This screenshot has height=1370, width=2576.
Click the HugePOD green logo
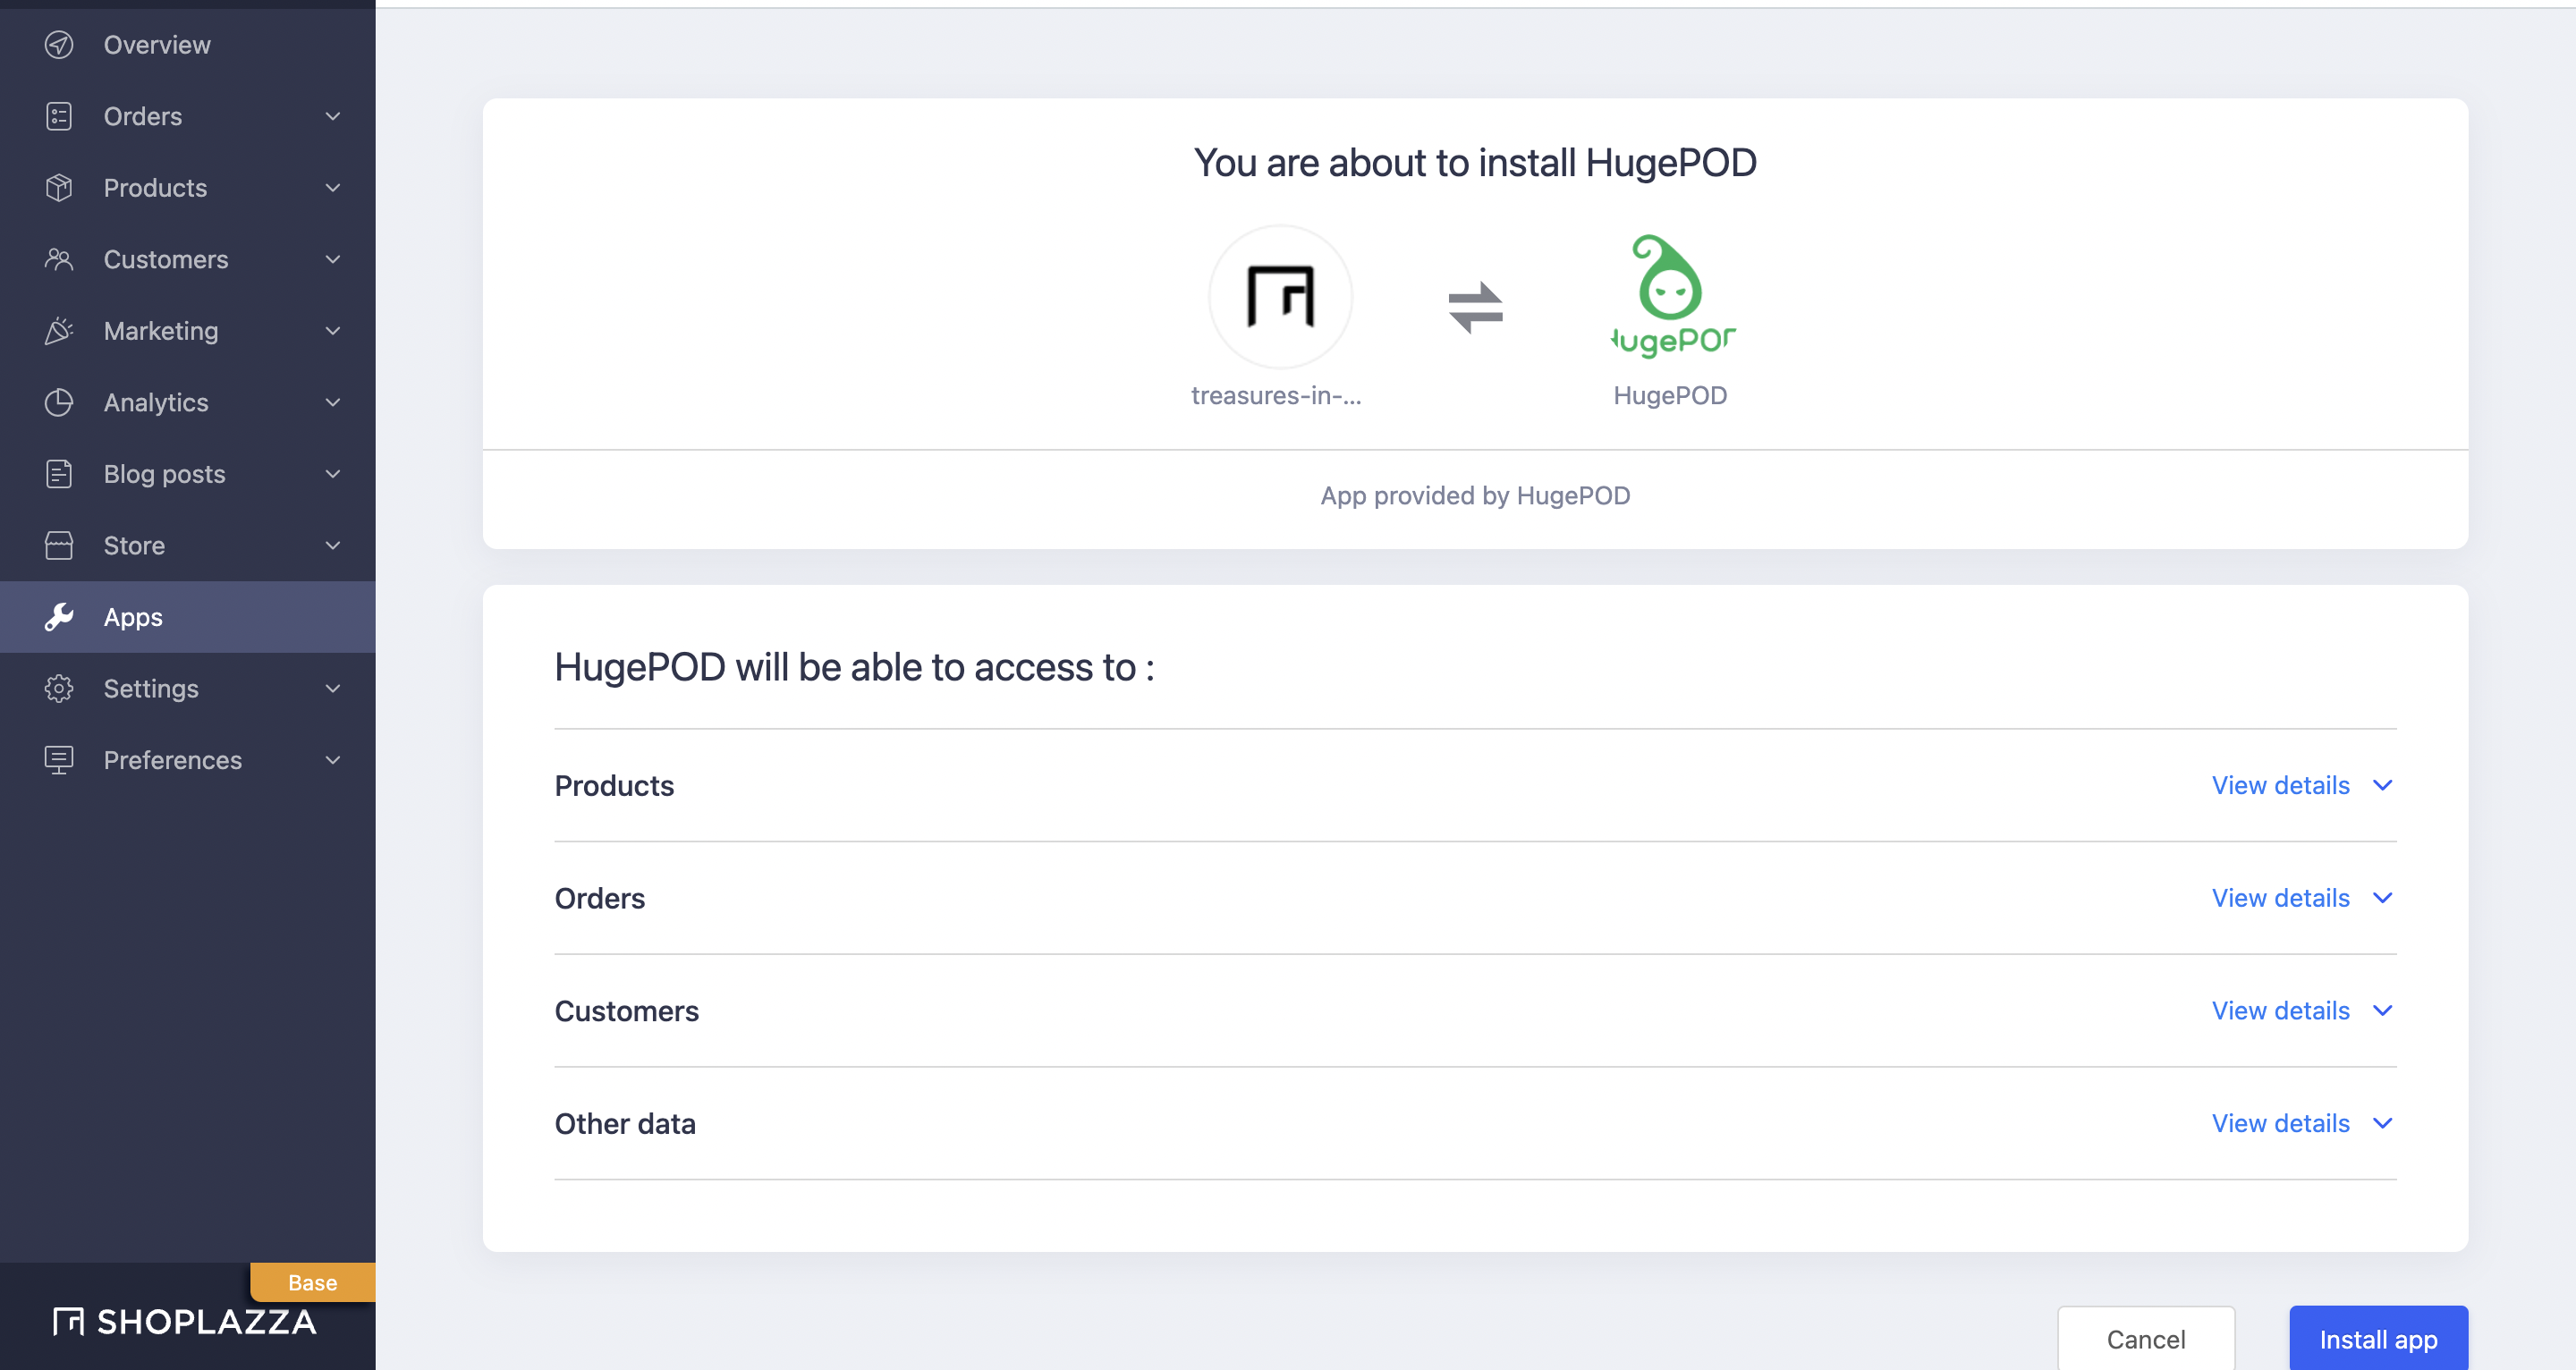(1670, 296)
